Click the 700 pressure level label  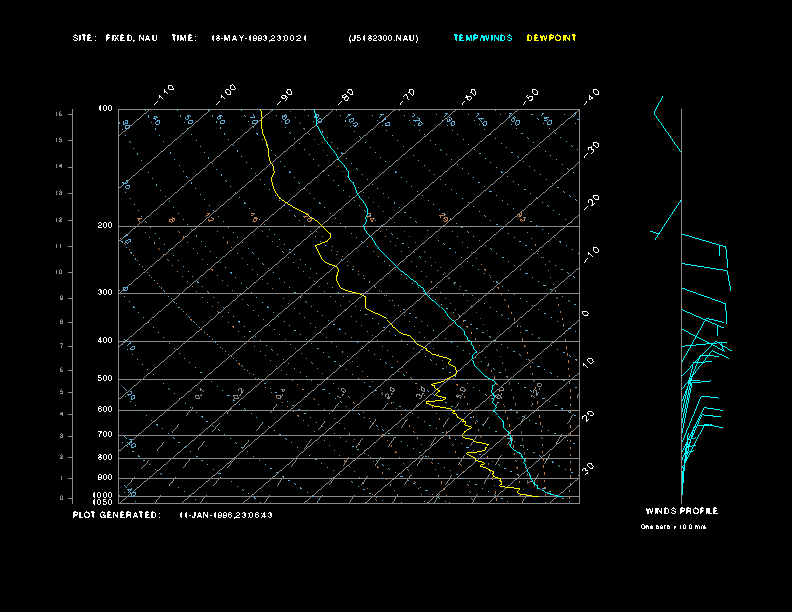[105, 434]
